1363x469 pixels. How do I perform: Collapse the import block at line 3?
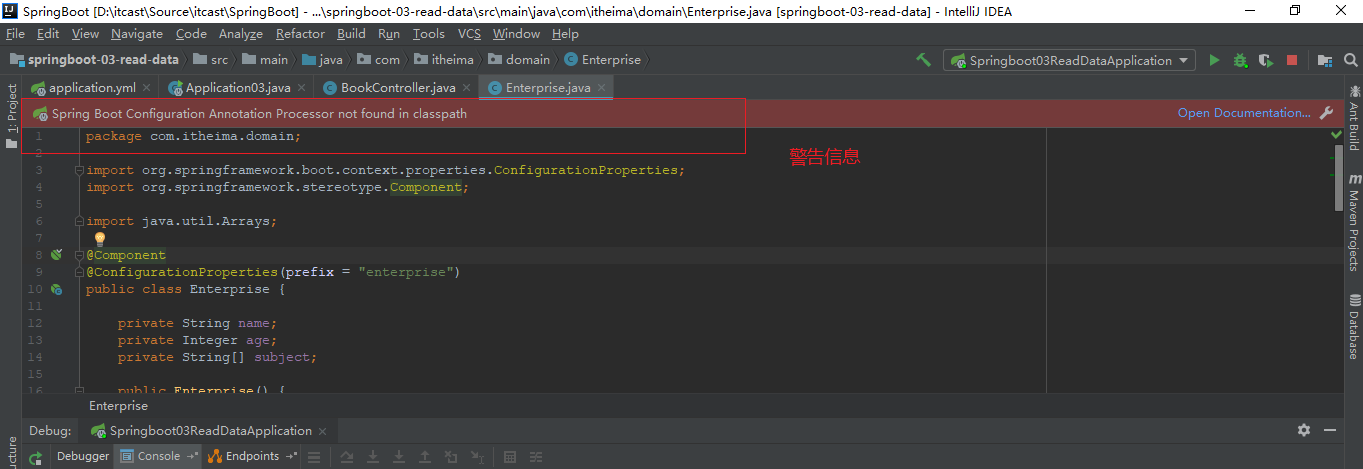click(78, 170)
